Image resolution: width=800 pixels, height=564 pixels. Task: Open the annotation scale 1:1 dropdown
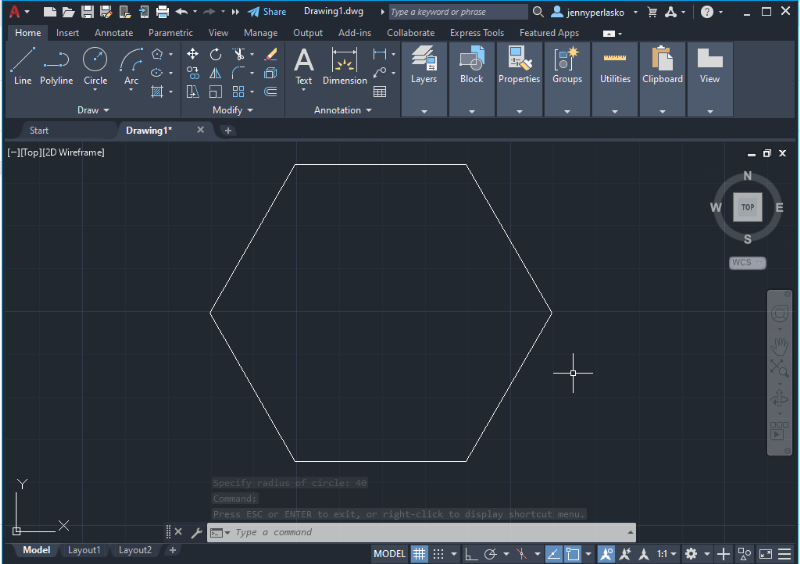coord(667,554)
